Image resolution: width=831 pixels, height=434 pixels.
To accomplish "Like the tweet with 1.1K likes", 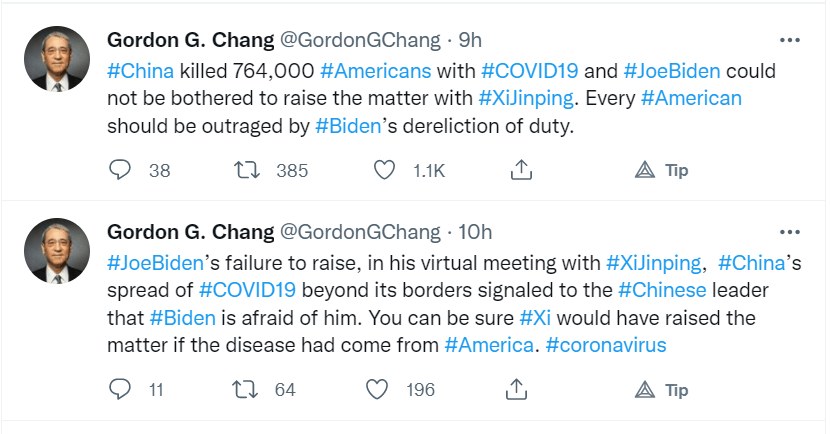I will 384,171.
